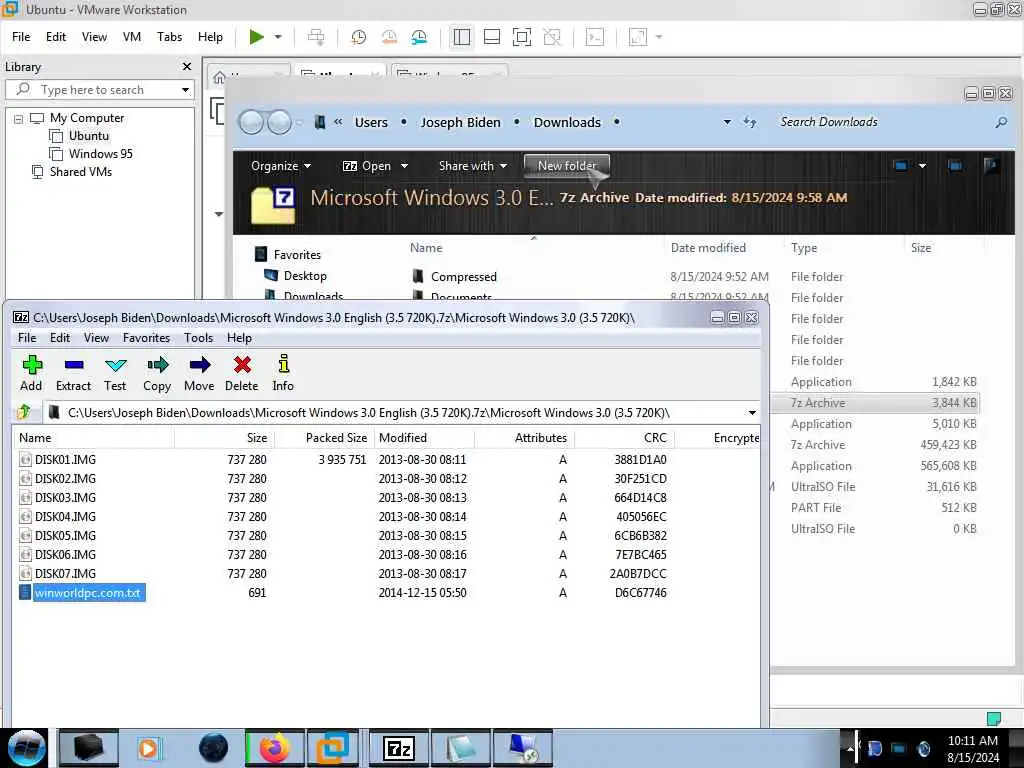Select DISK01.IMG in the 7-Zip list
1024x768 pixels.
65,460
